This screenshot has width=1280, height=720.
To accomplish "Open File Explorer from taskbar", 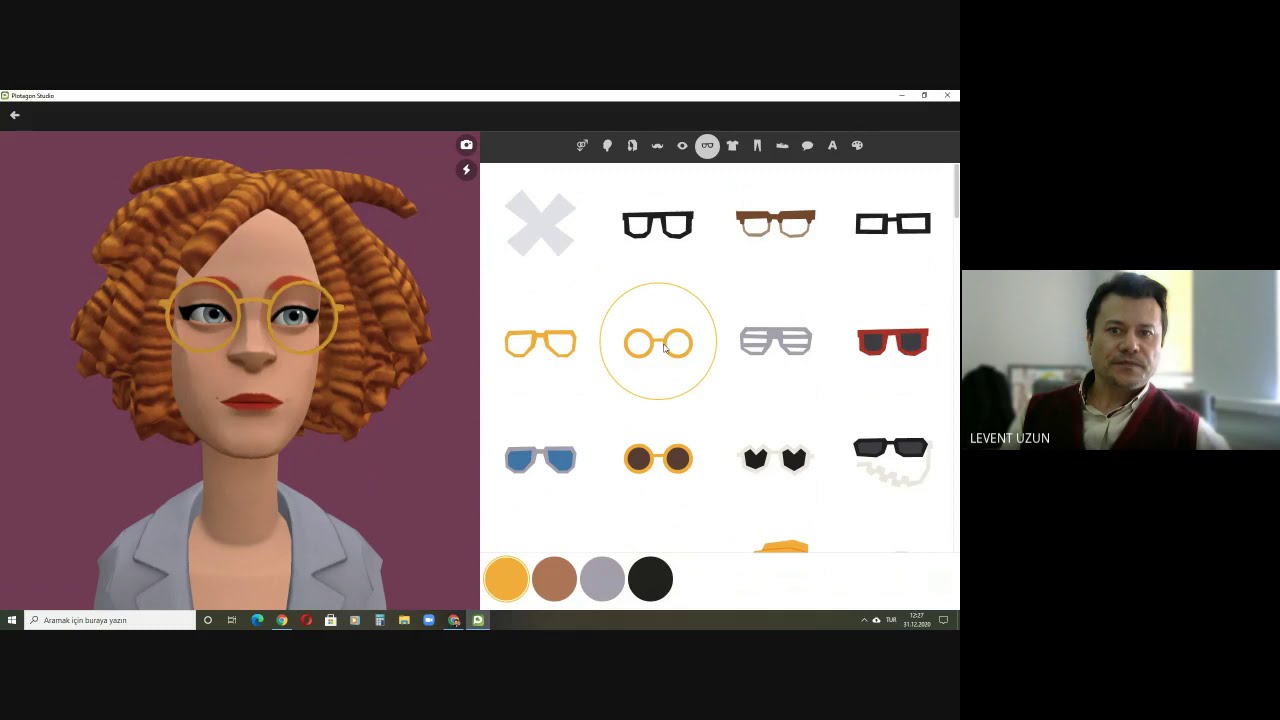I will 404,620.
